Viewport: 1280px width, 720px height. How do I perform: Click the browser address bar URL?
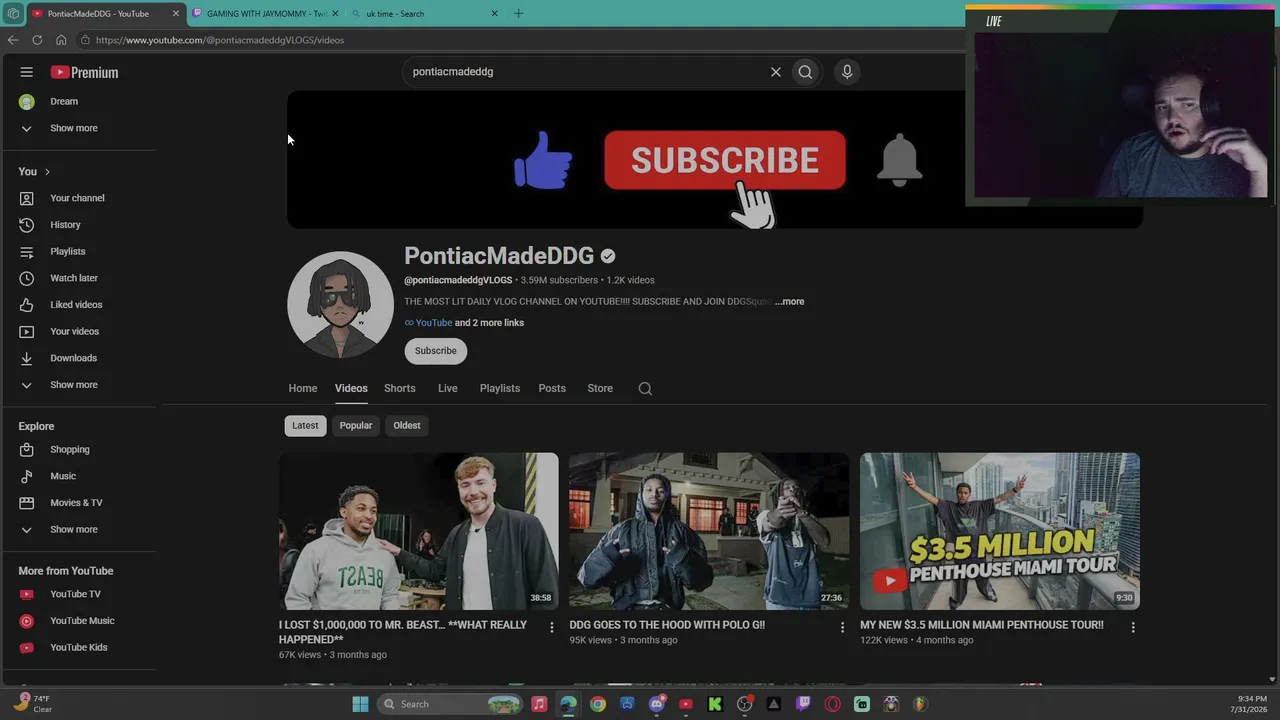point(220,40)
